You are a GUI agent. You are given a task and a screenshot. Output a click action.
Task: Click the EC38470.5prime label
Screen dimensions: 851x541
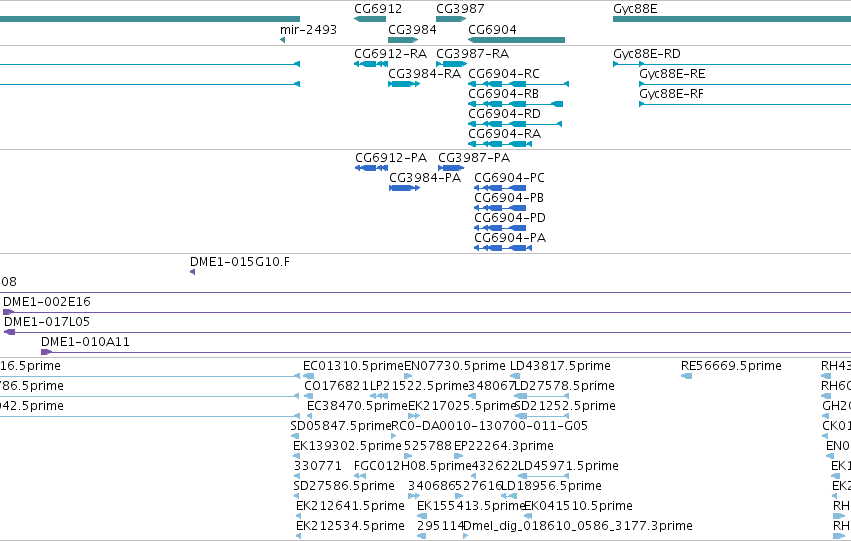coord(357,406)
